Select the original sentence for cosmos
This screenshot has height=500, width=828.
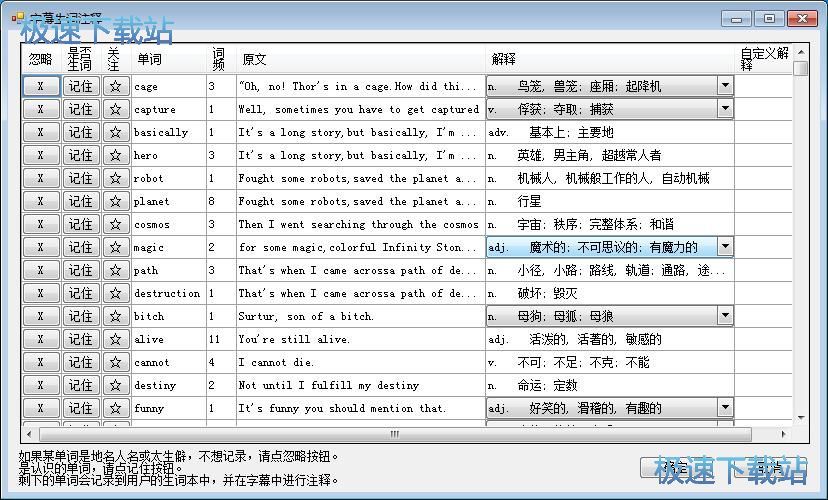[x=361, y=224]
